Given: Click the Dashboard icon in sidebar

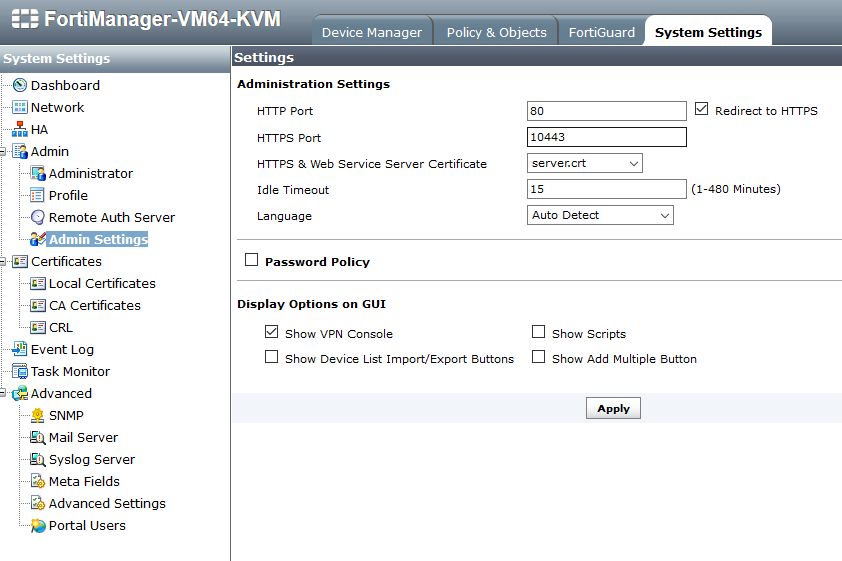Looking at the screenshot, I should (x=20, y=86).
